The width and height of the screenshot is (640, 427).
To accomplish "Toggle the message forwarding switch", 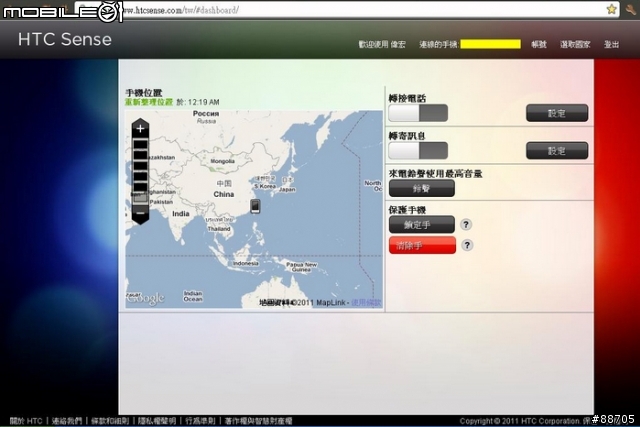I will [418, 151].
